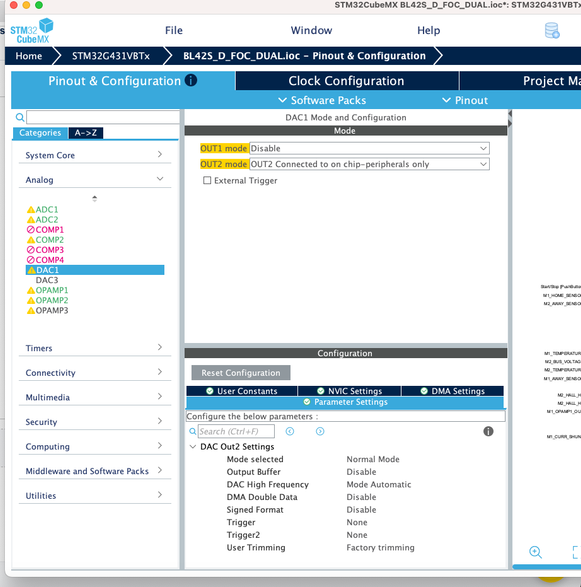Click the magnifier icon by the category search

[20, 118]
